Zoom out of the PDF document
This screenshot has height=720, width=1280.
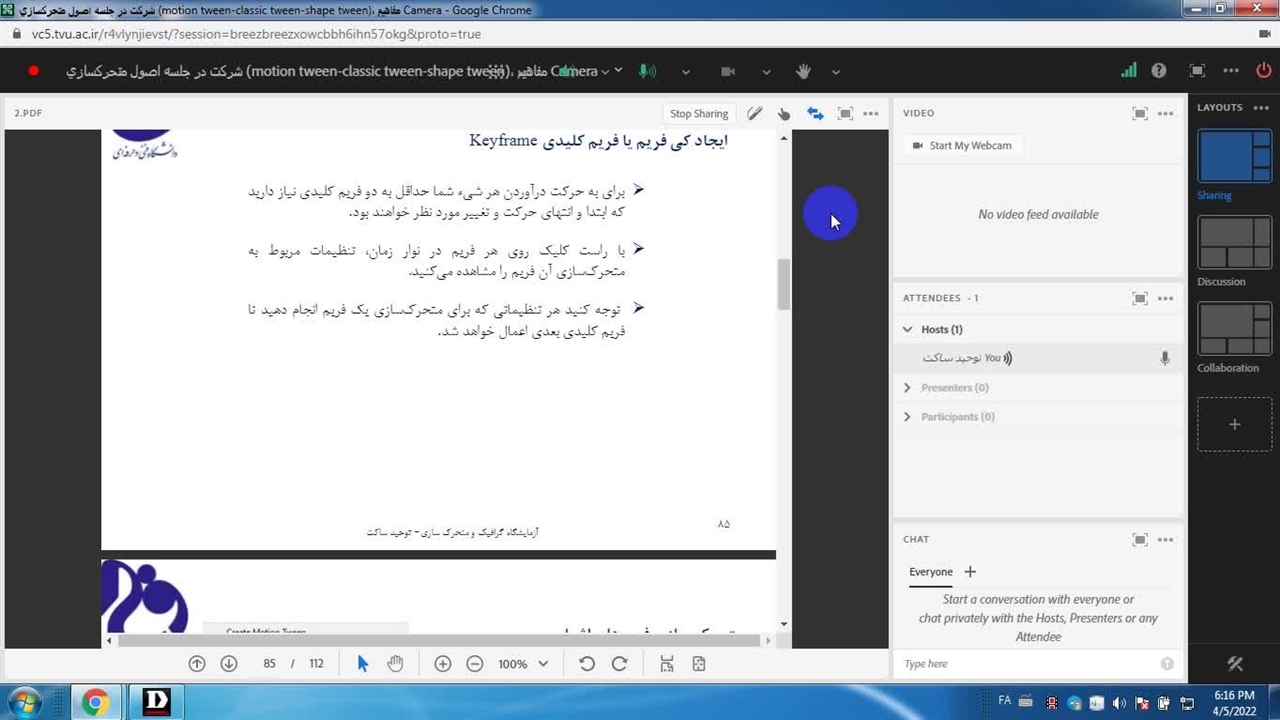click(475, 664)
